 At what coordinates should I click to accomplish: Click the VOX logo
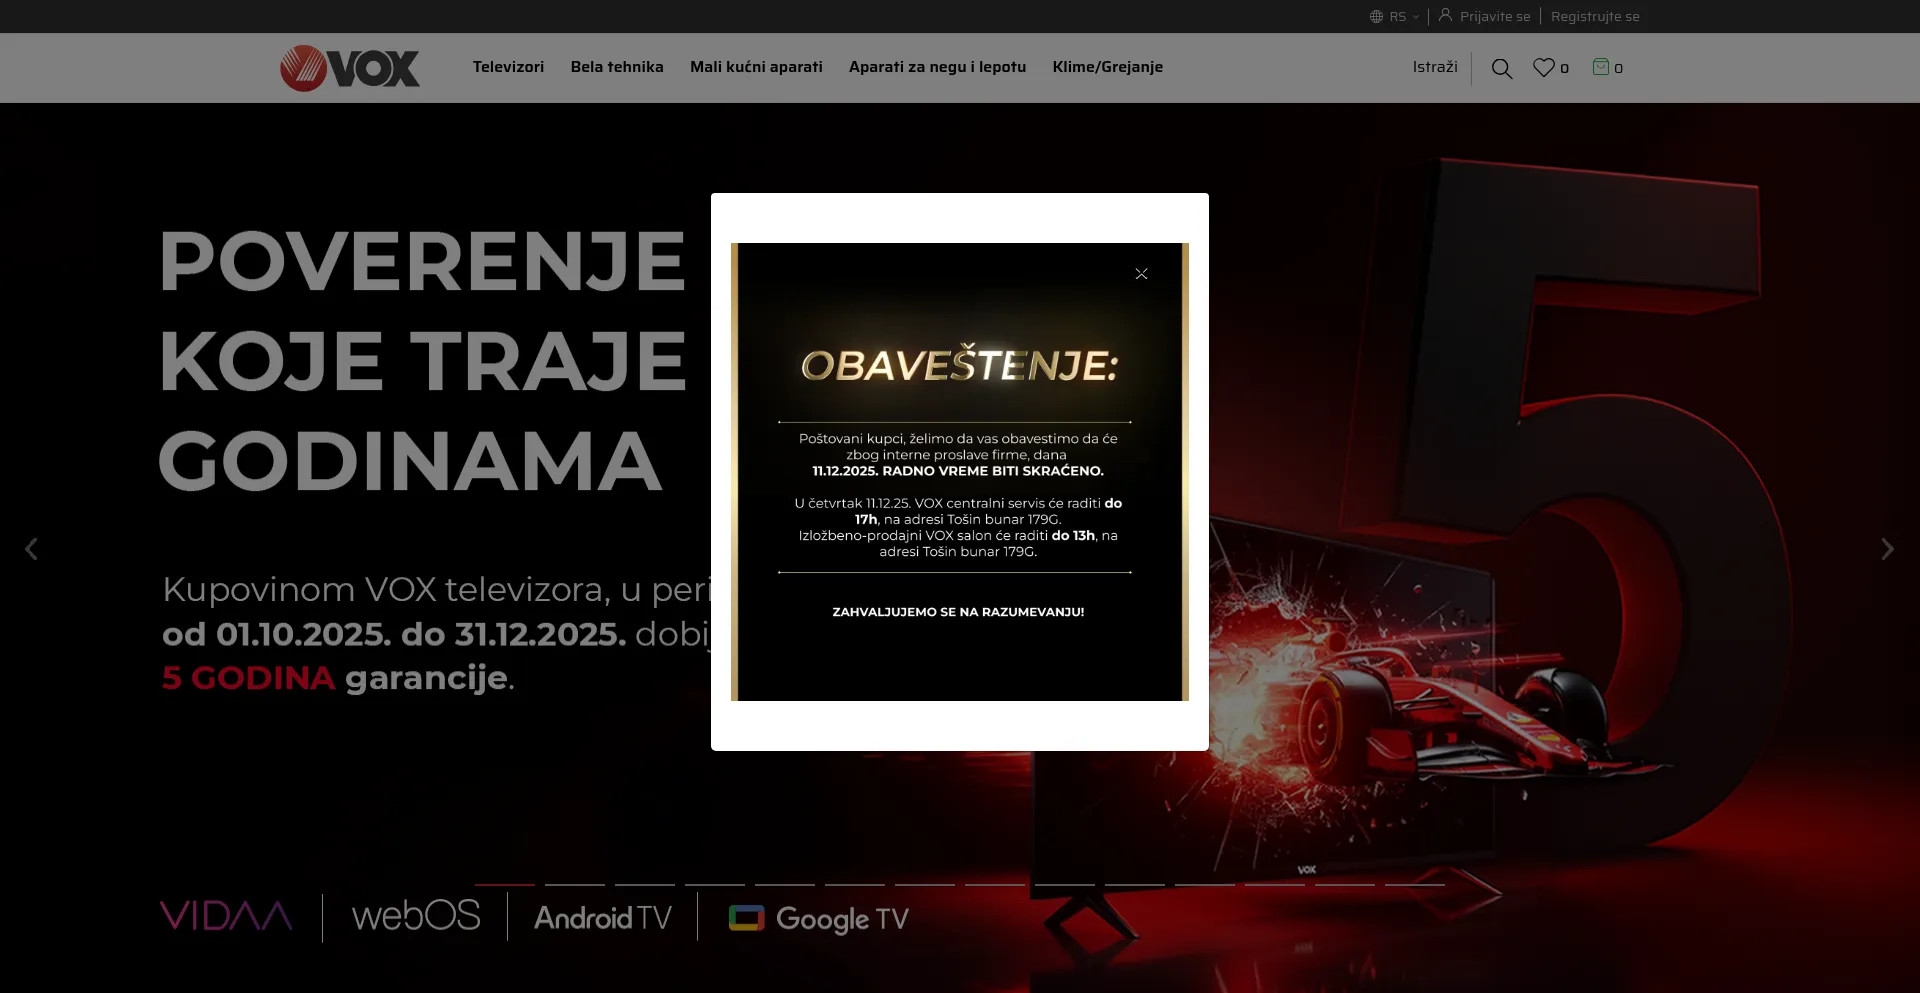(x=350, y=68)
